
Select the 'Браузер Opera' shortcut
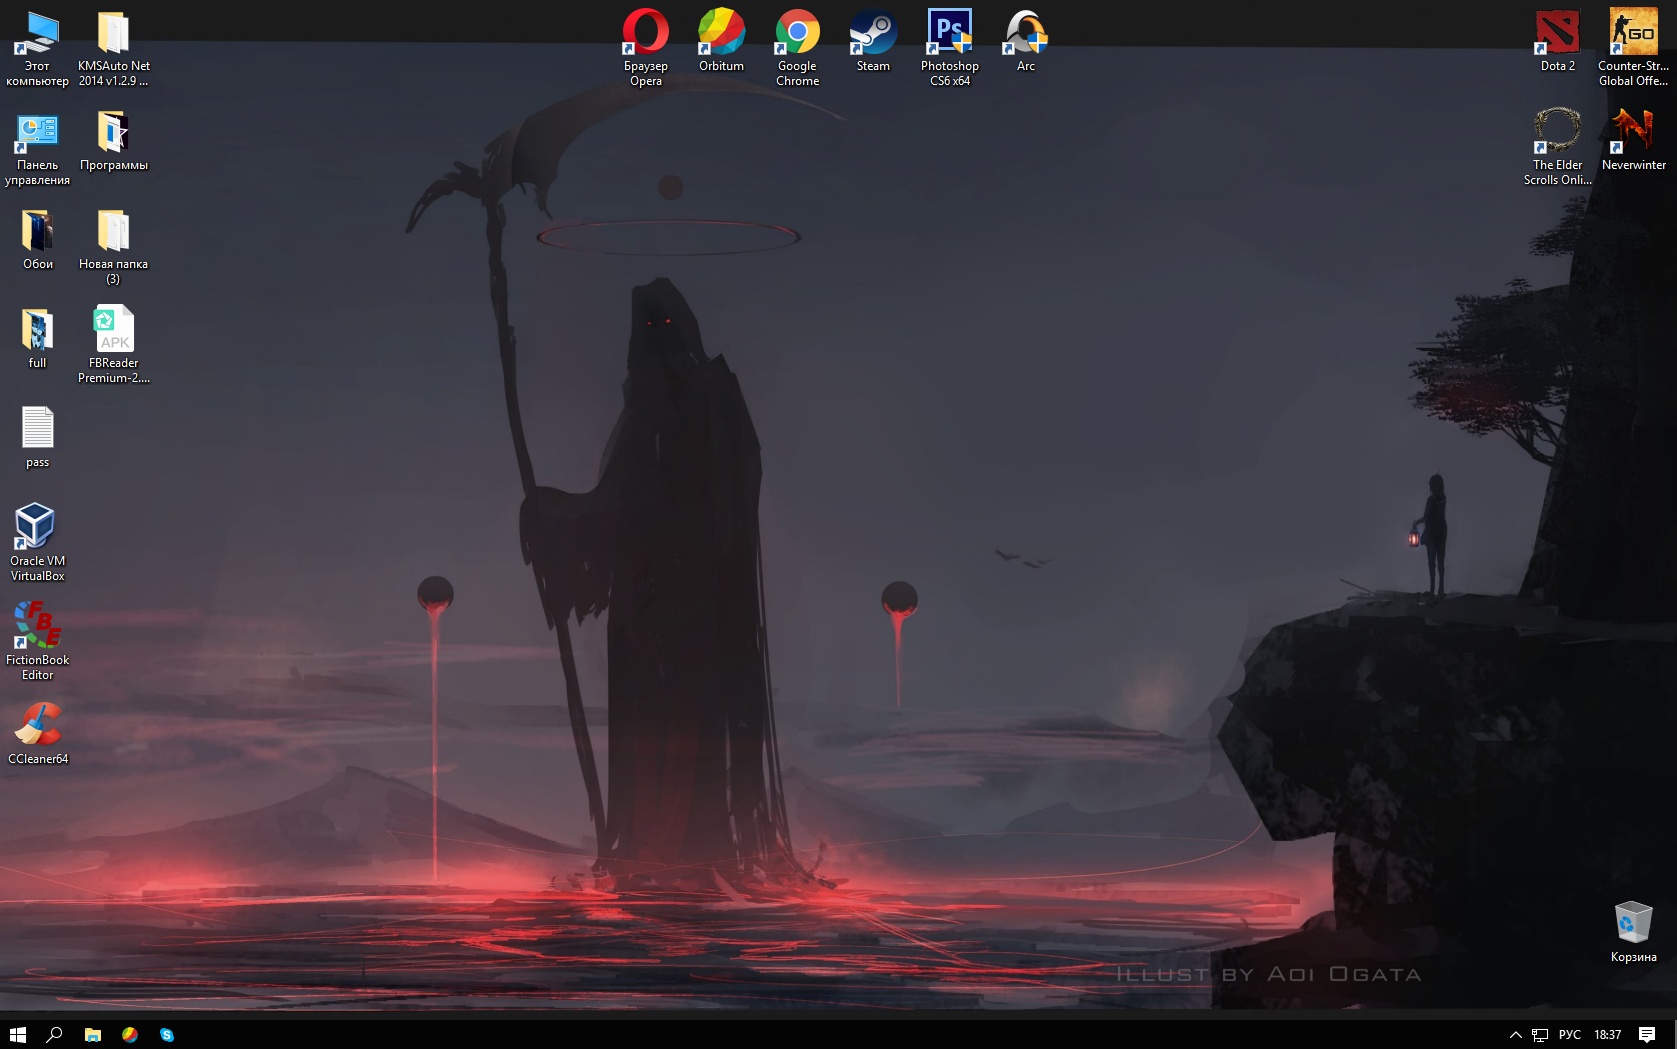click(645, 48)
